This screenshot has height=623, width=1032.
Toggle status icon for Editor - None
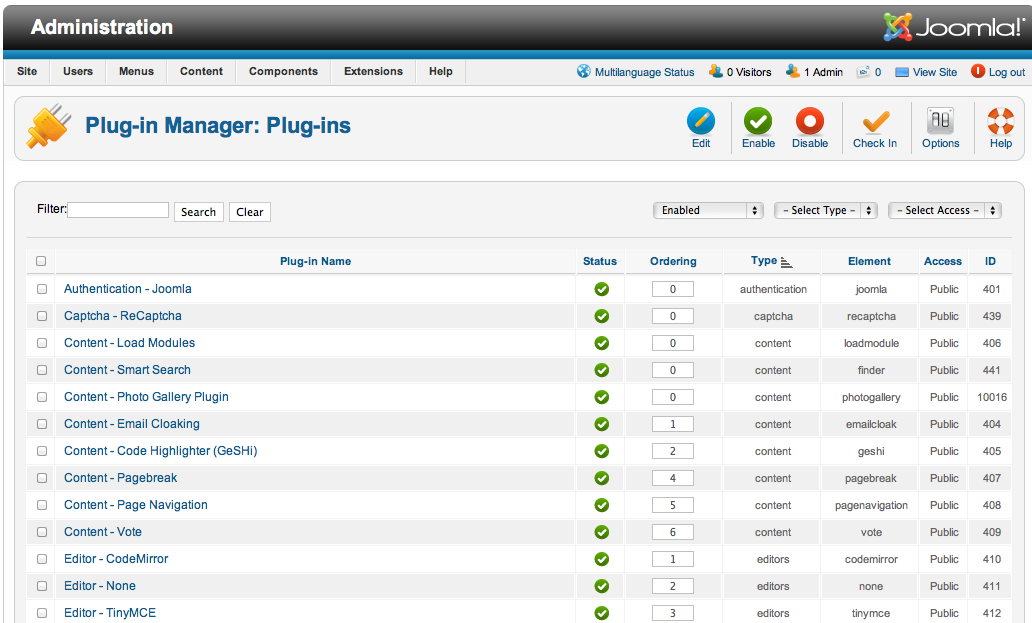[x=601, y=586]
